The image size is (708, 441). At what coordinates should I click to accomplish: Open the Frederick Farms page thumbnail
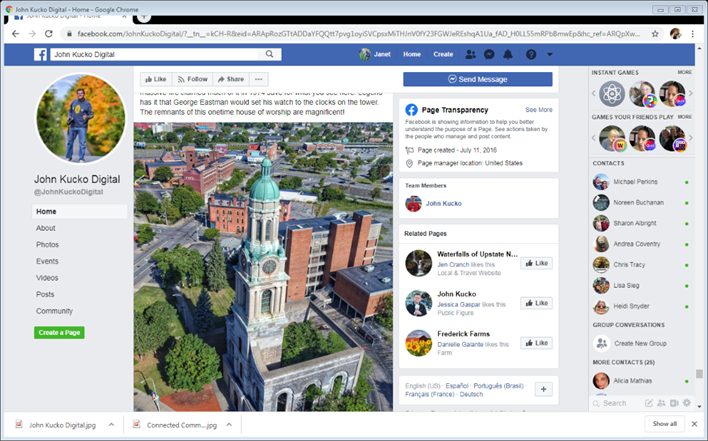tap(419, 343)
